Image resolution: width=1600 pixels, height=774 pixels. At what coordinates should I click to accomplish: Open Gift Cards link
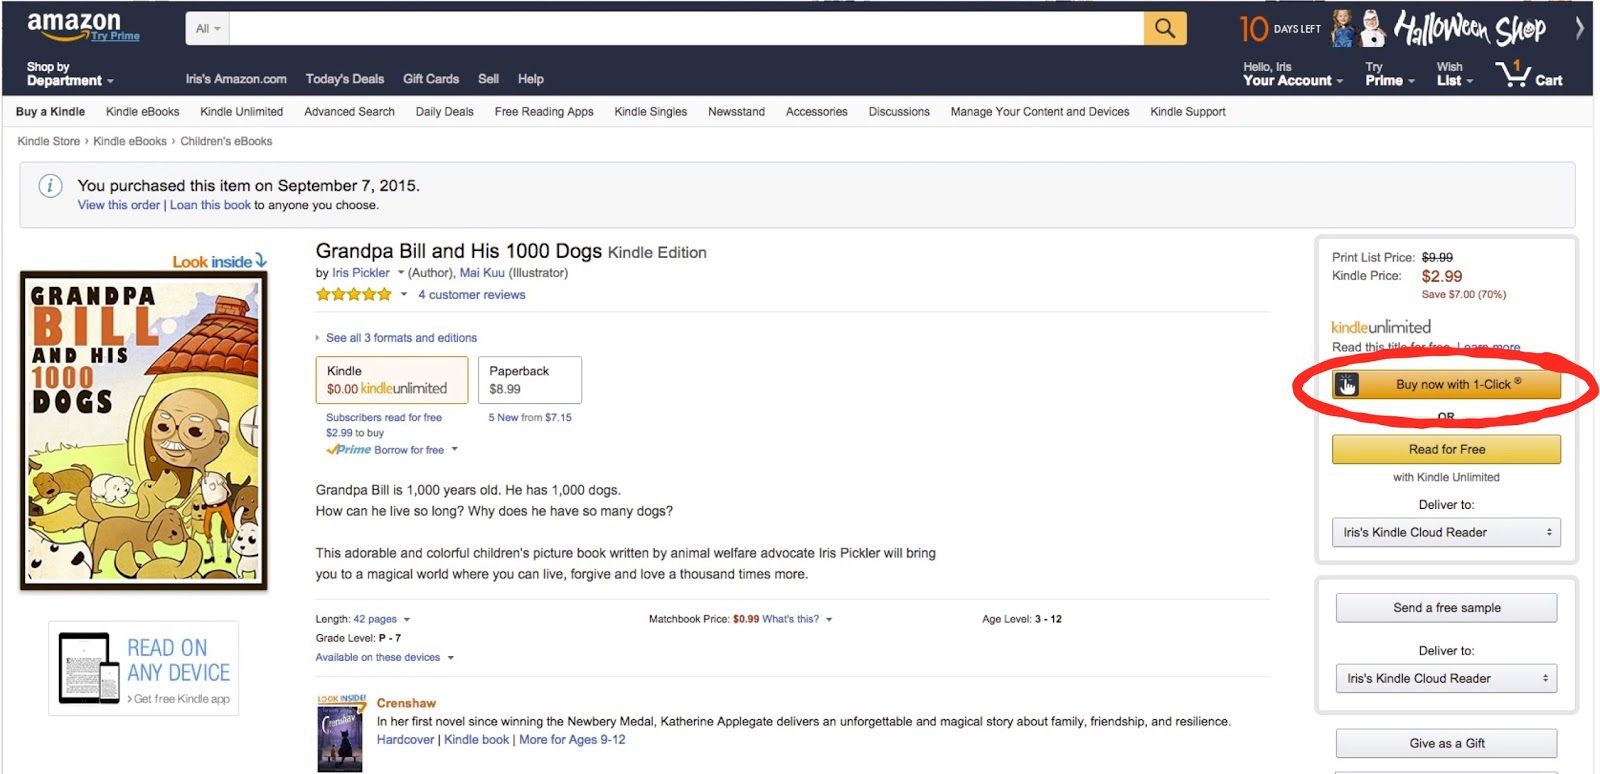click(x=431, y=79)
